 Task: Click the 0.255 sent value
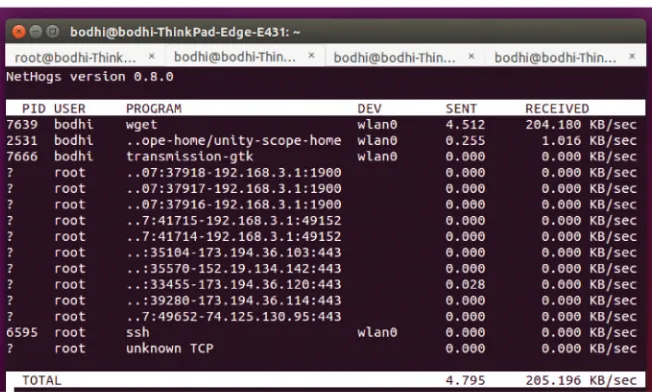click(x=465, y=141)
